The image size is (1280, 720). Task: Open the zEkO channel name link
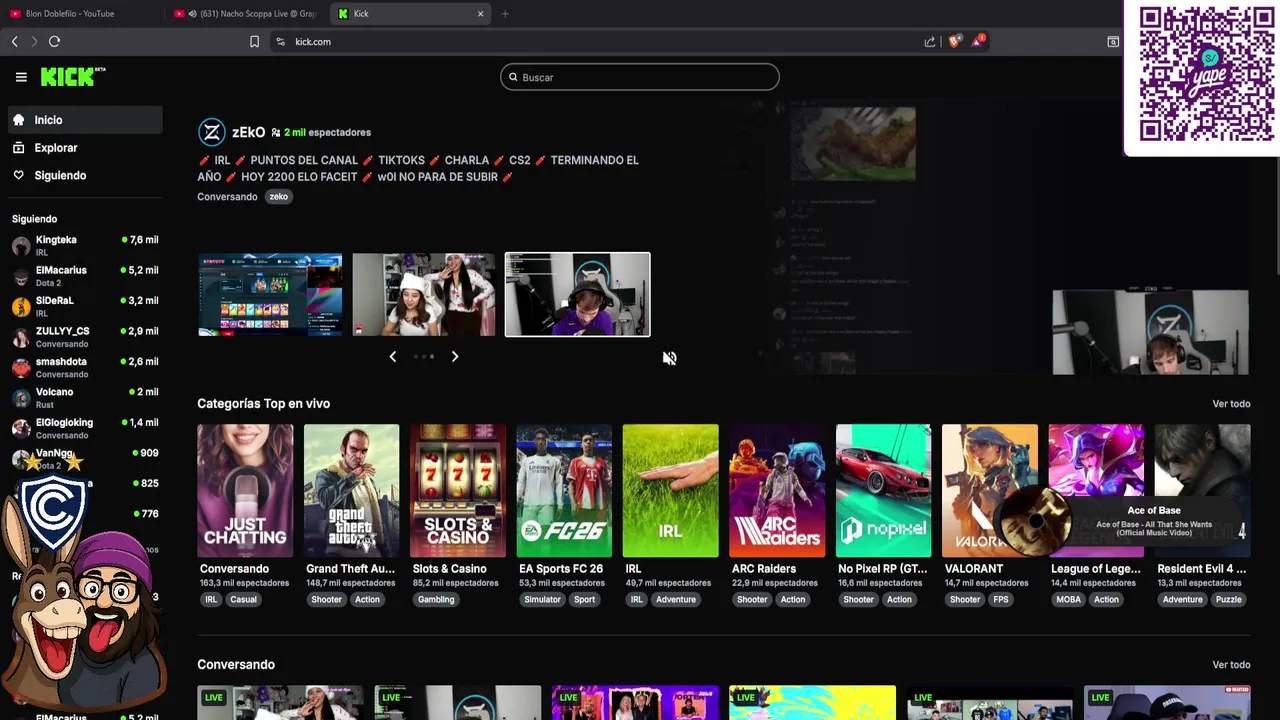[249, 132]
